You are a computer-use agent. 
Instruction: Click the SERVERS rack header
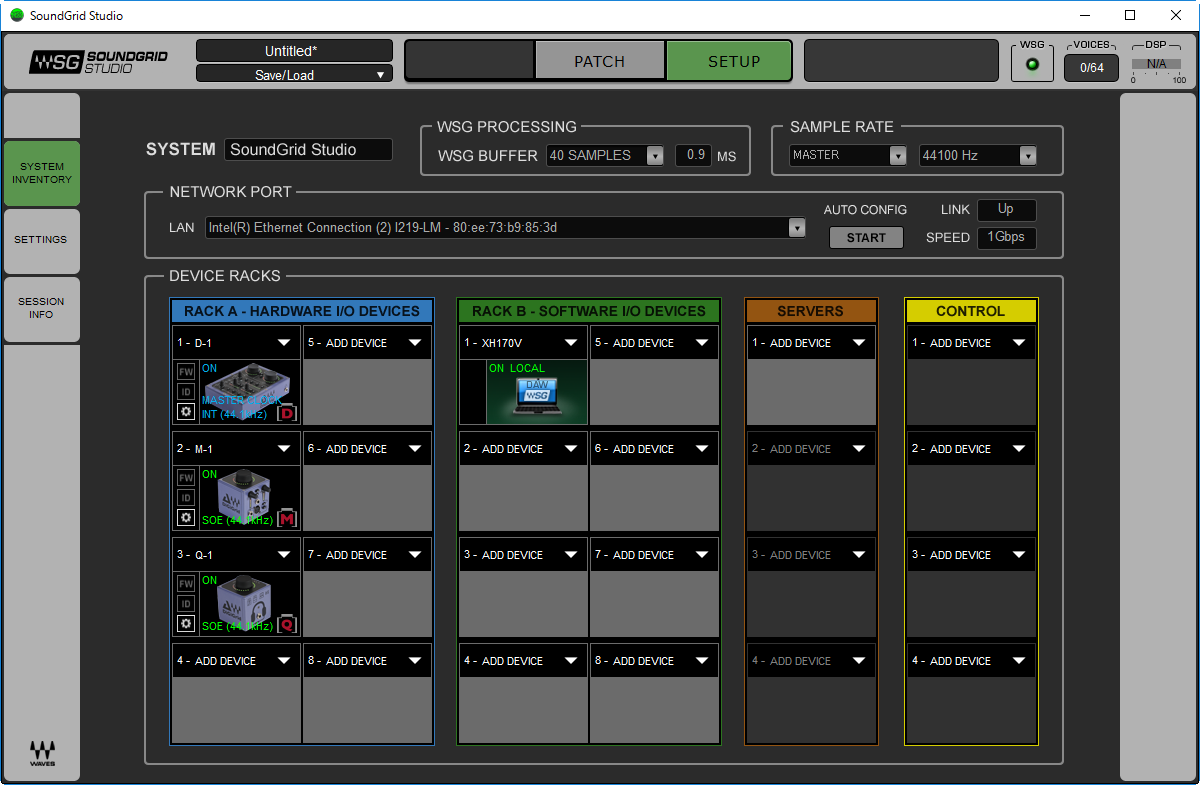coord(811,311)
